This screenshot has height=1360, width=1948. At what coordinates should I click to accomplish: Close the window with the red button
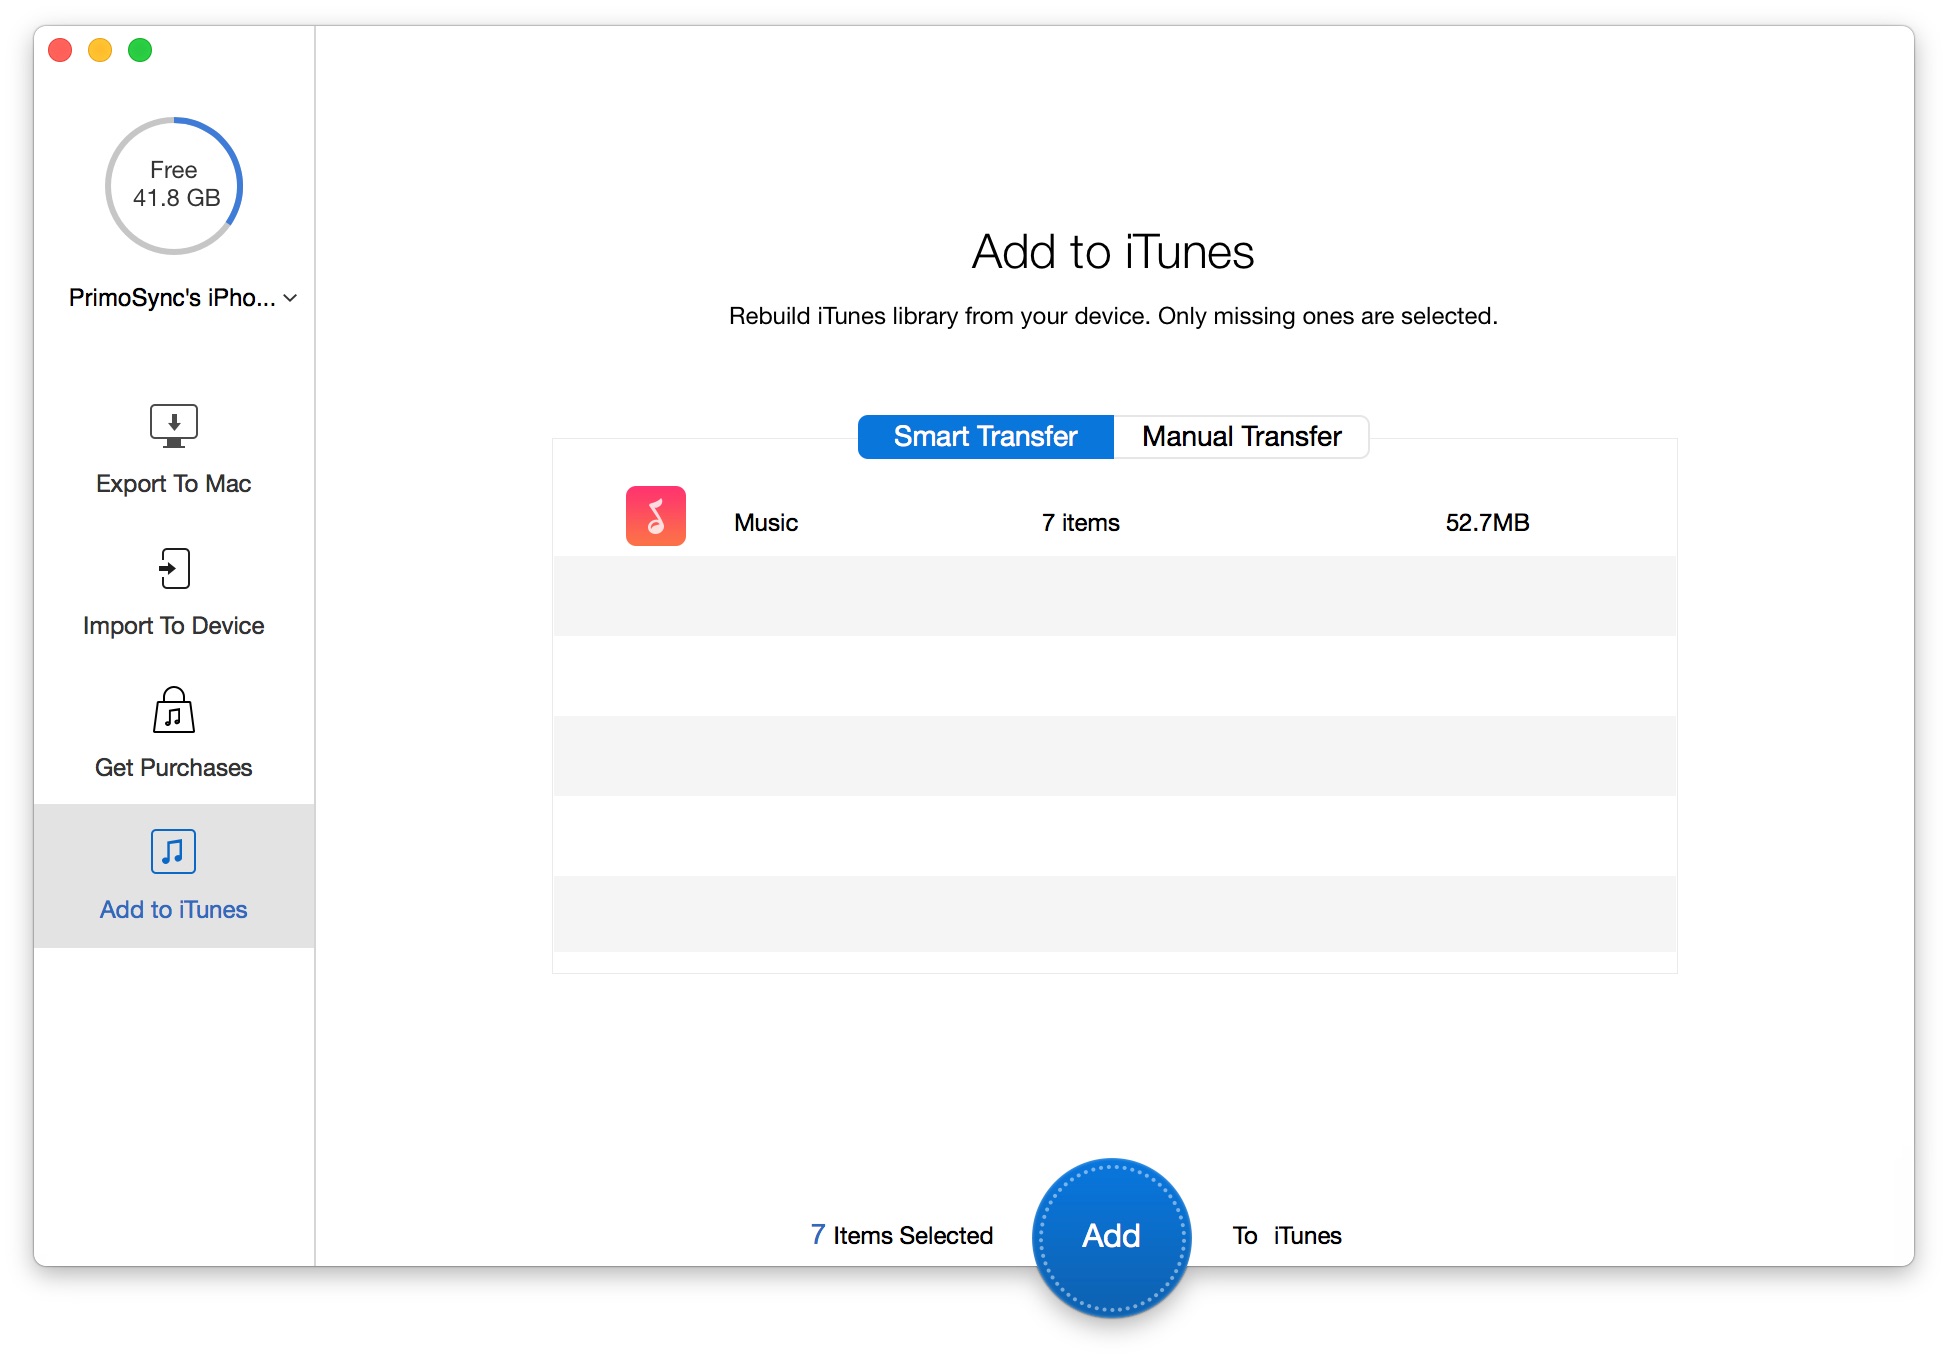[x=60, y=50]
